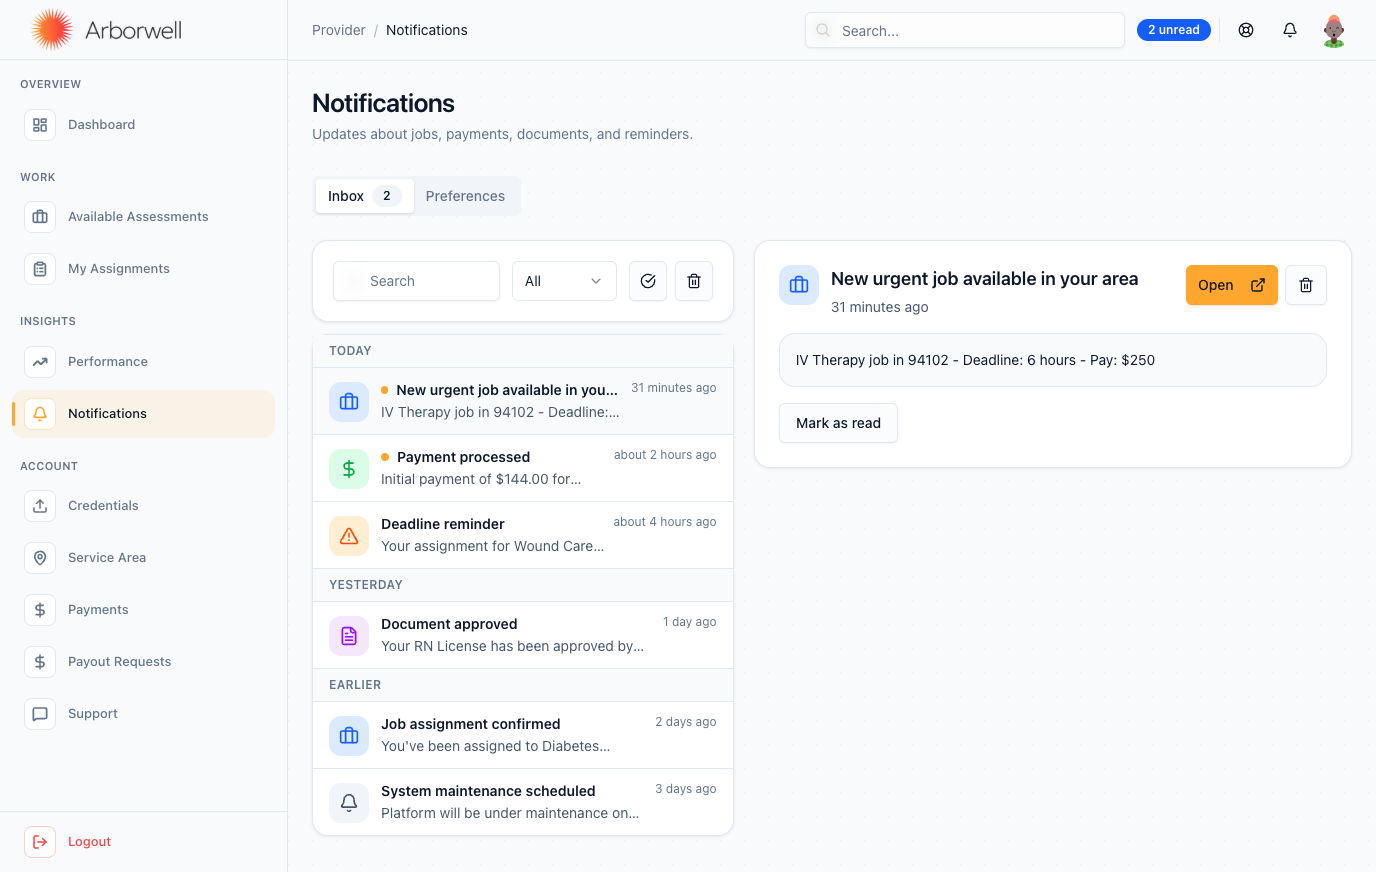Click the mark all as read icon
The width and height of the screenshot is (1376, 872).
tap(648, 281)
